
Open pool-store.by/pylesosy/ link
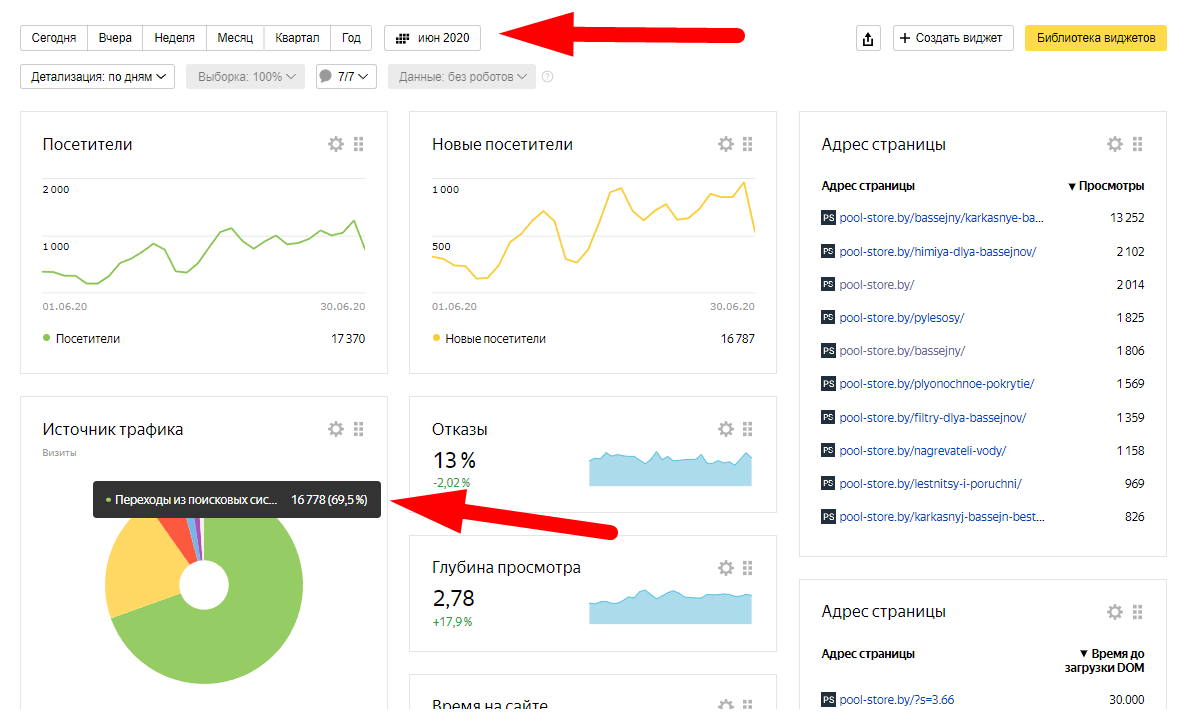point(901,318)
